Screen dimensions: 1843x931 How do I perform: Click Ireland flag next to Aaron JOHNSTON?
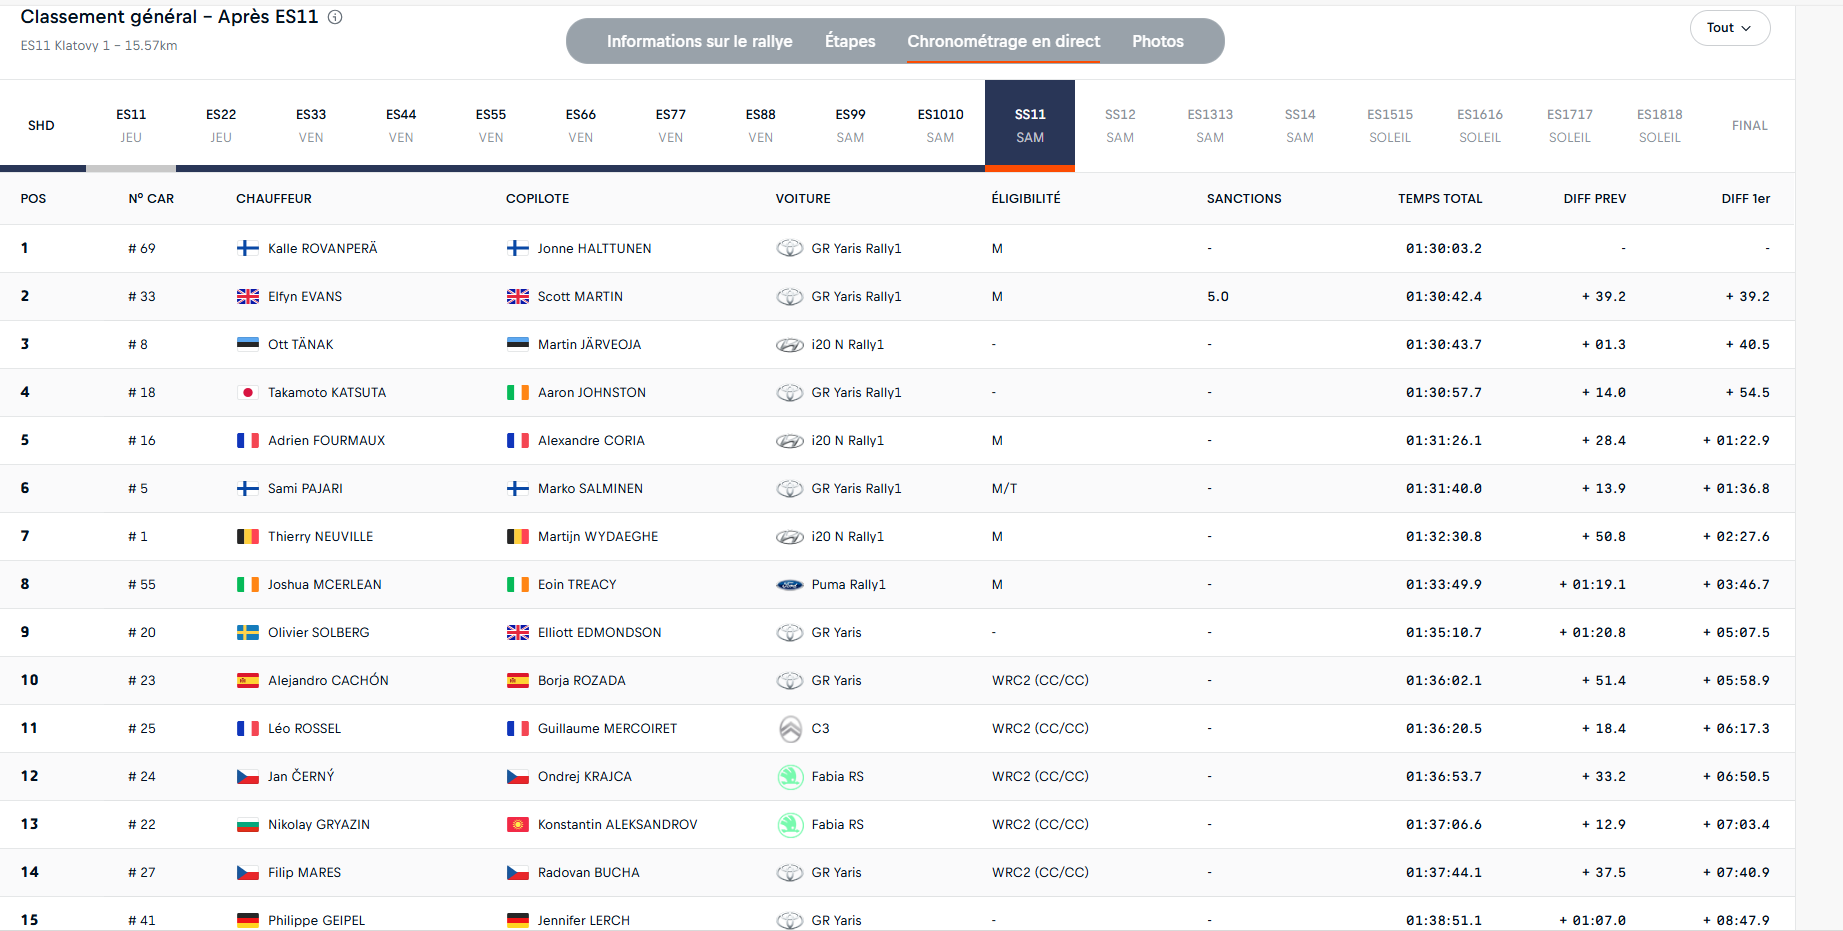click(518, 392)
